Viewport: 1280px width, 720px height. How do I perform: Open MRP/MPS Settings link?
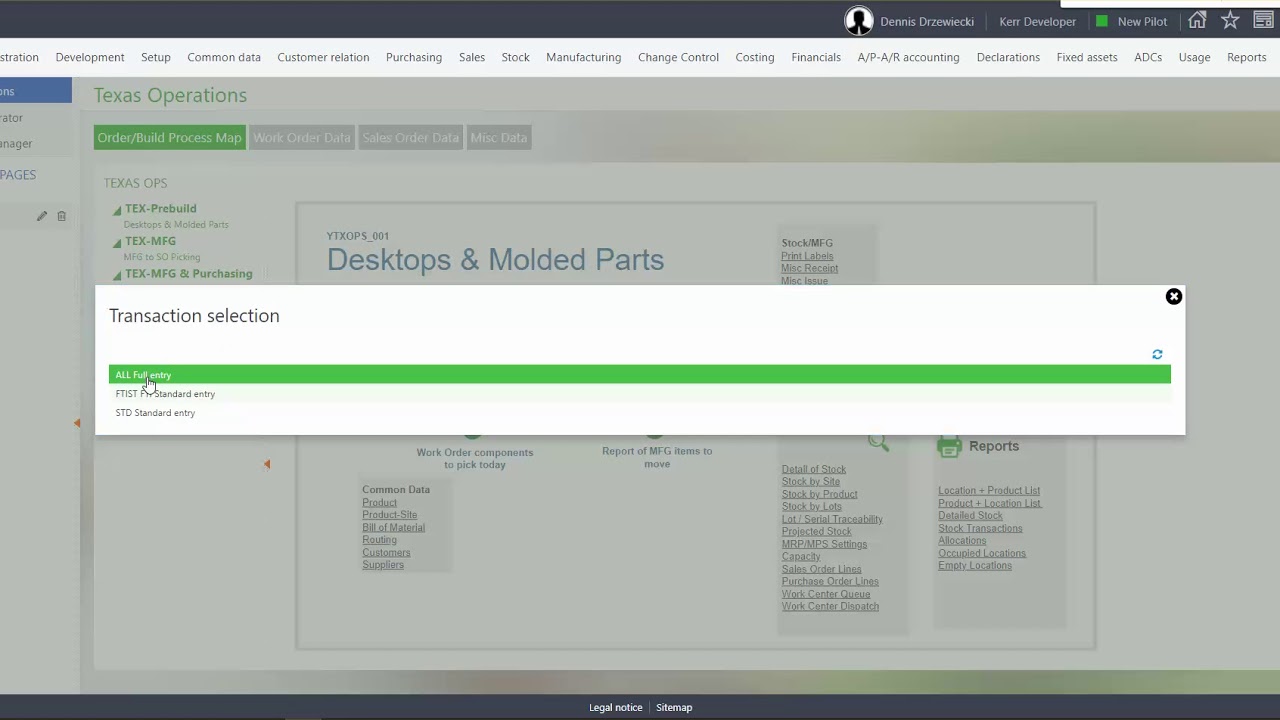tap(824, 544)
